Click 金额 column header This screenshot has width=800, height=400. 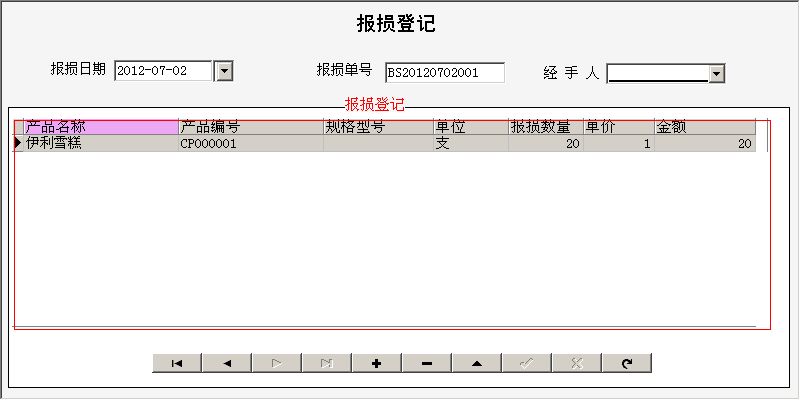click(x=705, y=127)
